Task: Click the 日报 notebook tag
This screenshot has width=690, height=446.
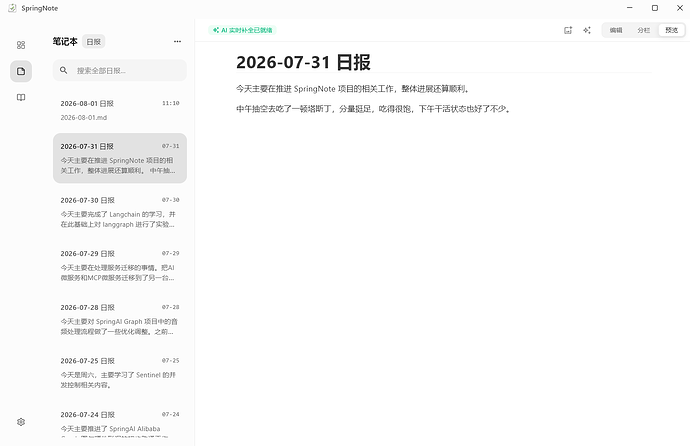Action: [93, 42]
